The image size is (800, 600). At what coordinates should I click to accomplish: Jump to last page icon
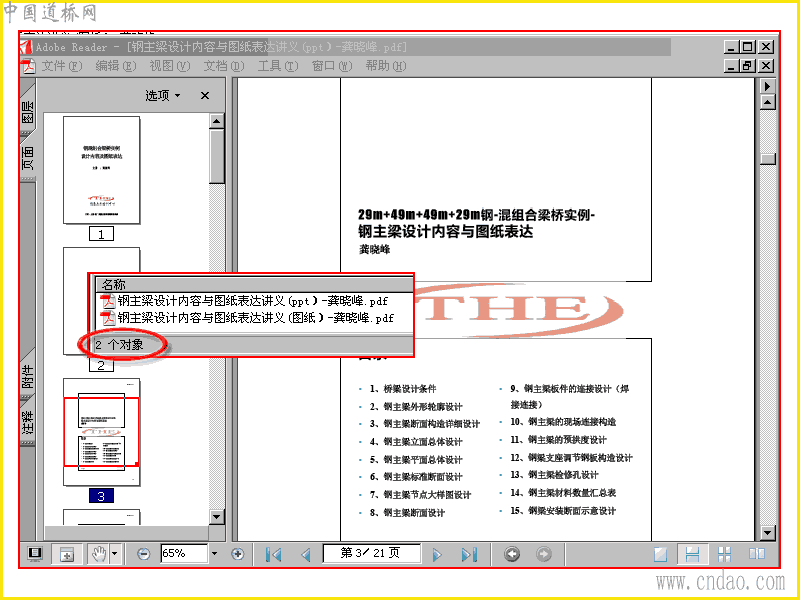tap(469, 554)
